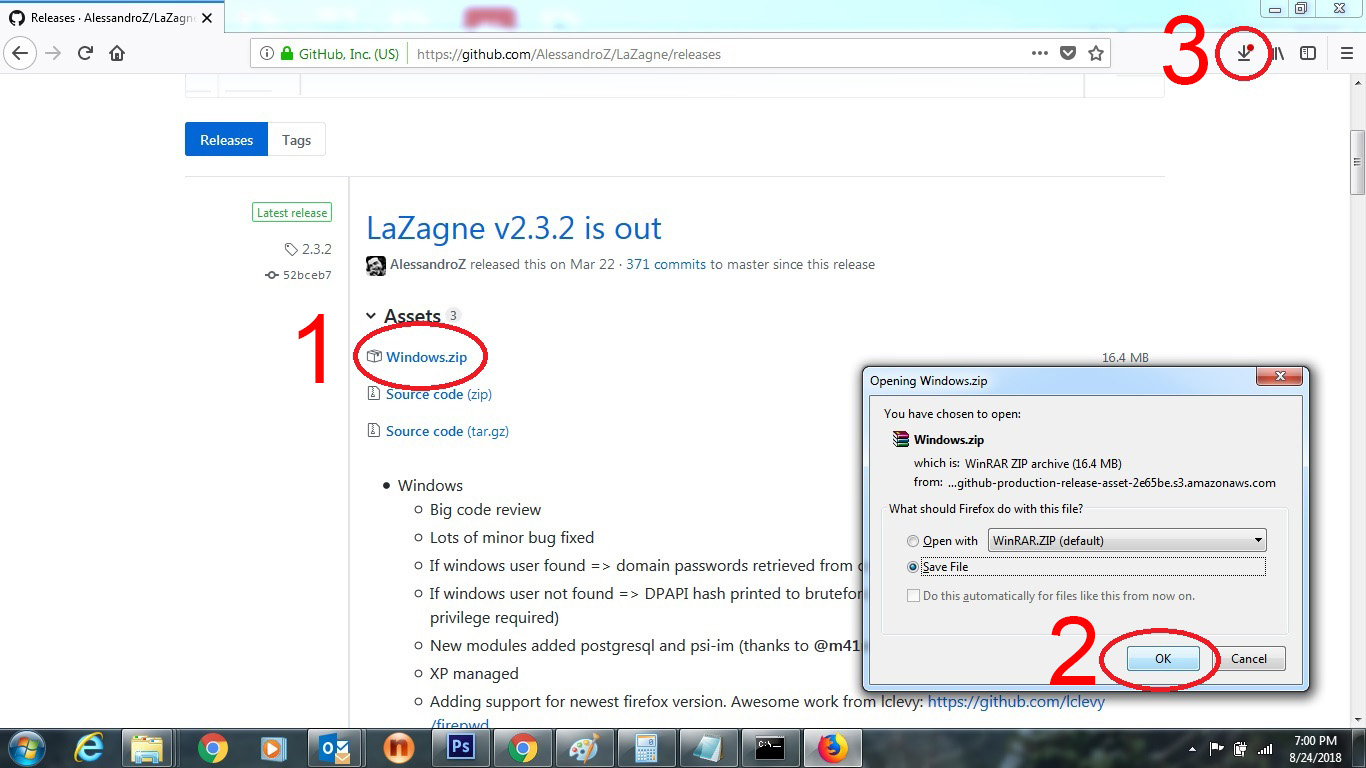Screen dimensions: 1366x768
Task: Launch Internet Explorer from taskbar
Action: (89, 748)
